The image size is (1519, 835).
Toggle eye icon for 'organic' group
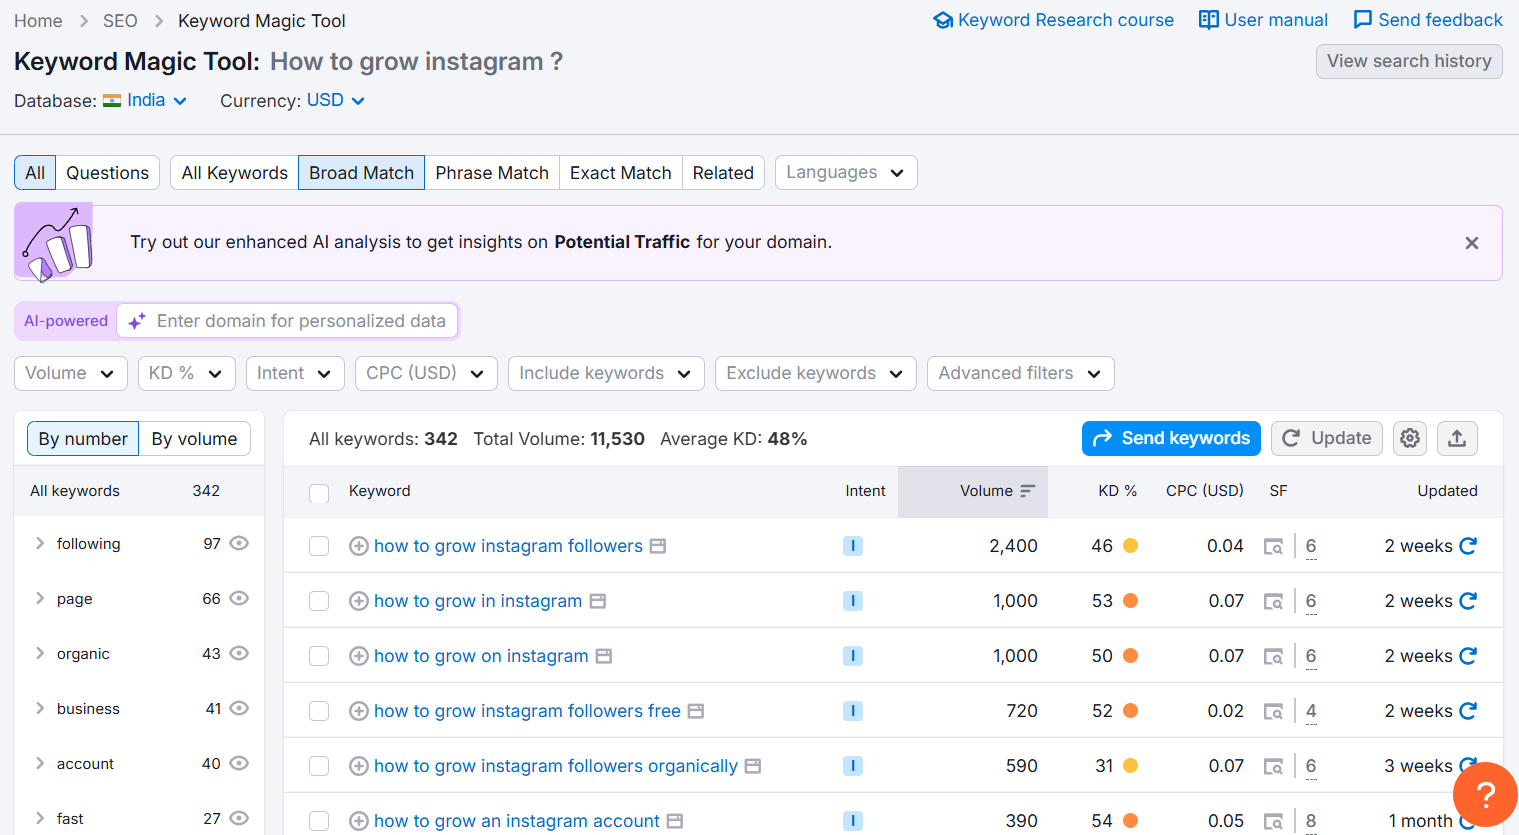click(239, 653)
